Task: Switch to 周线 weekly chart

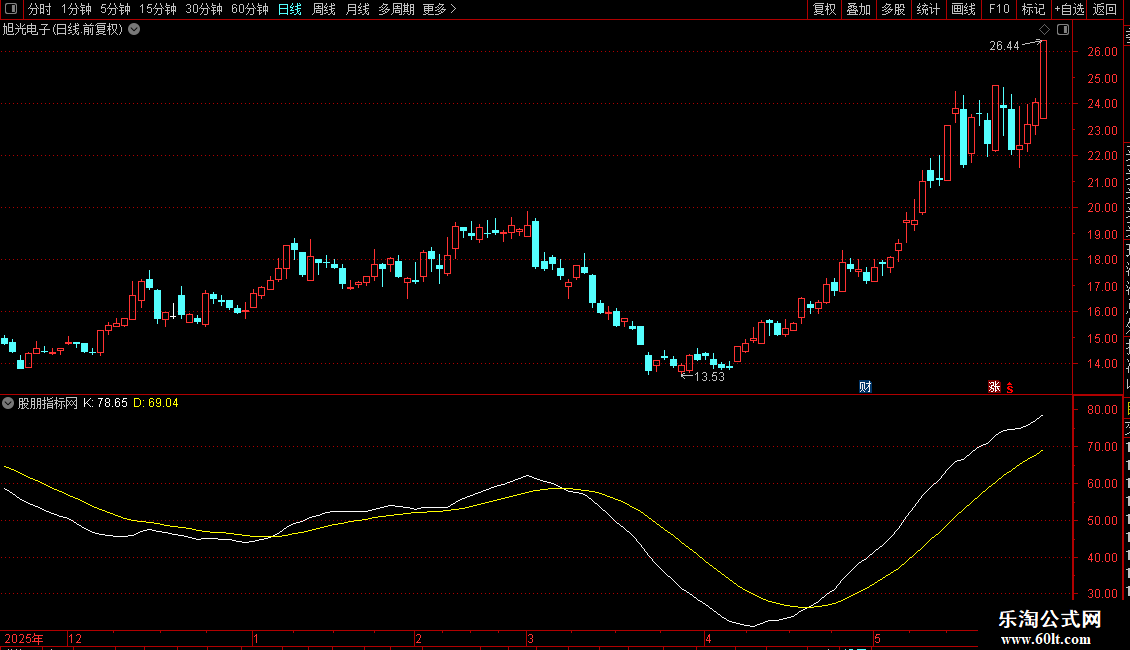Action: [324, 9]
